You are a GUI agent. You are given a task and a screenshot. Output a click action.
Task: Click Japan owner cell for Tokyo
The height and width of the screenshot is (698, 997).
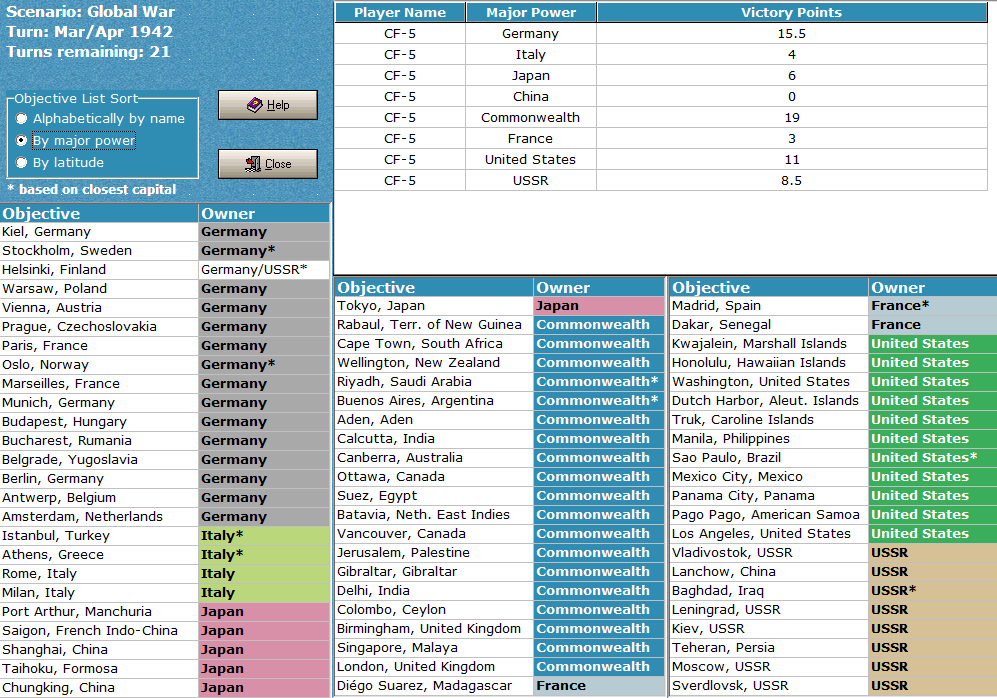599,306
